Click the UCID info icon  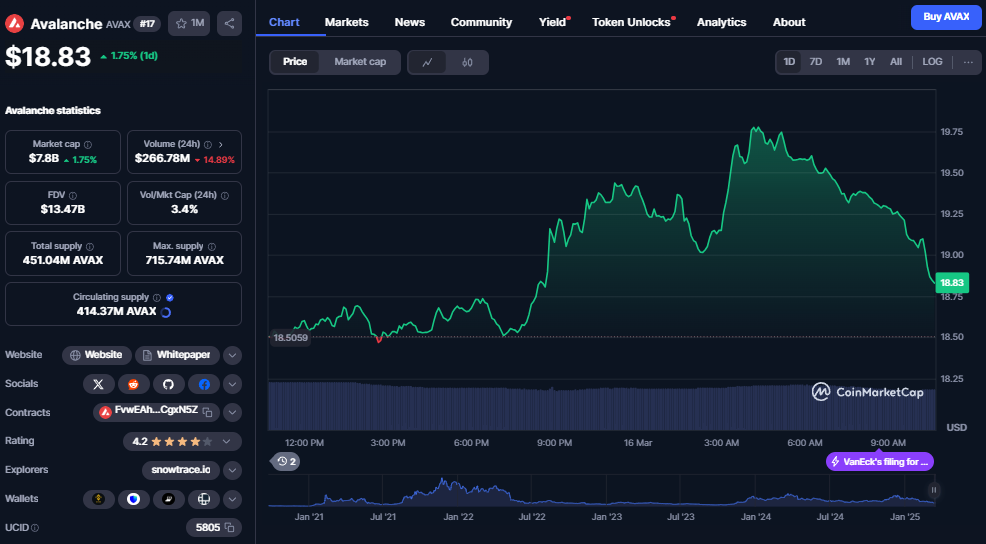(35, 528)
